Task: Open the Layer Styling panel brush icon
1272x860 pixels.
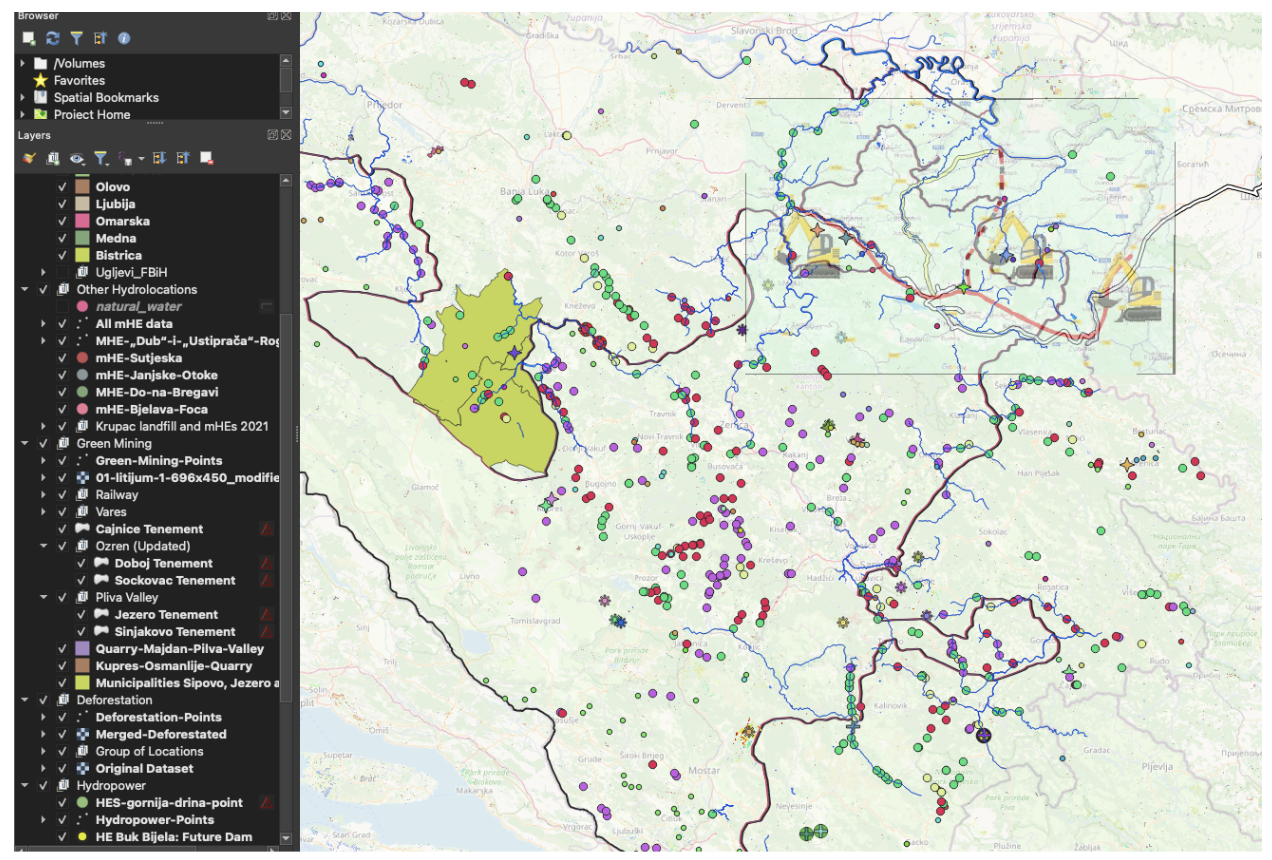Action: (x=29, y=159)
